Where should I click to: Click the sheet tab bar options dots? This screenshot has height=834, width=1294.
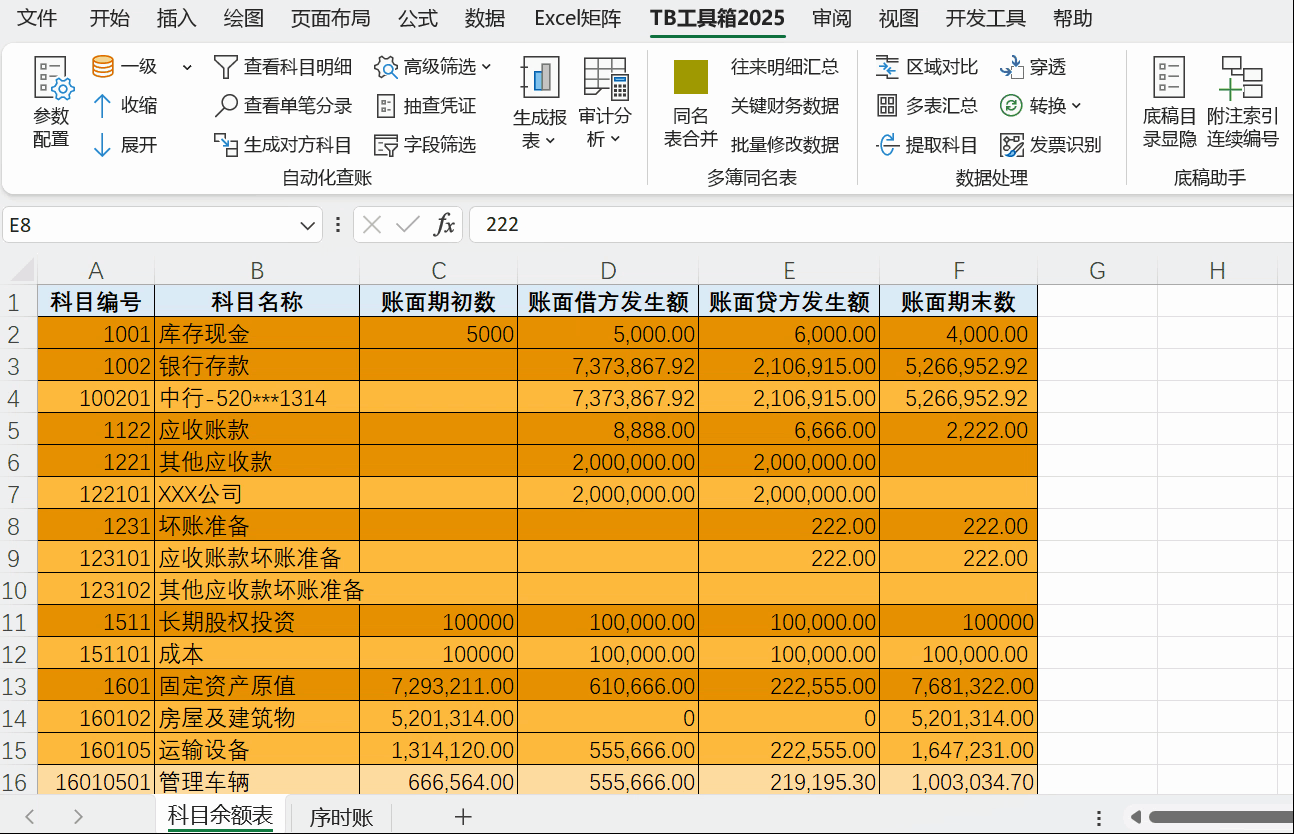(1099, 817)
